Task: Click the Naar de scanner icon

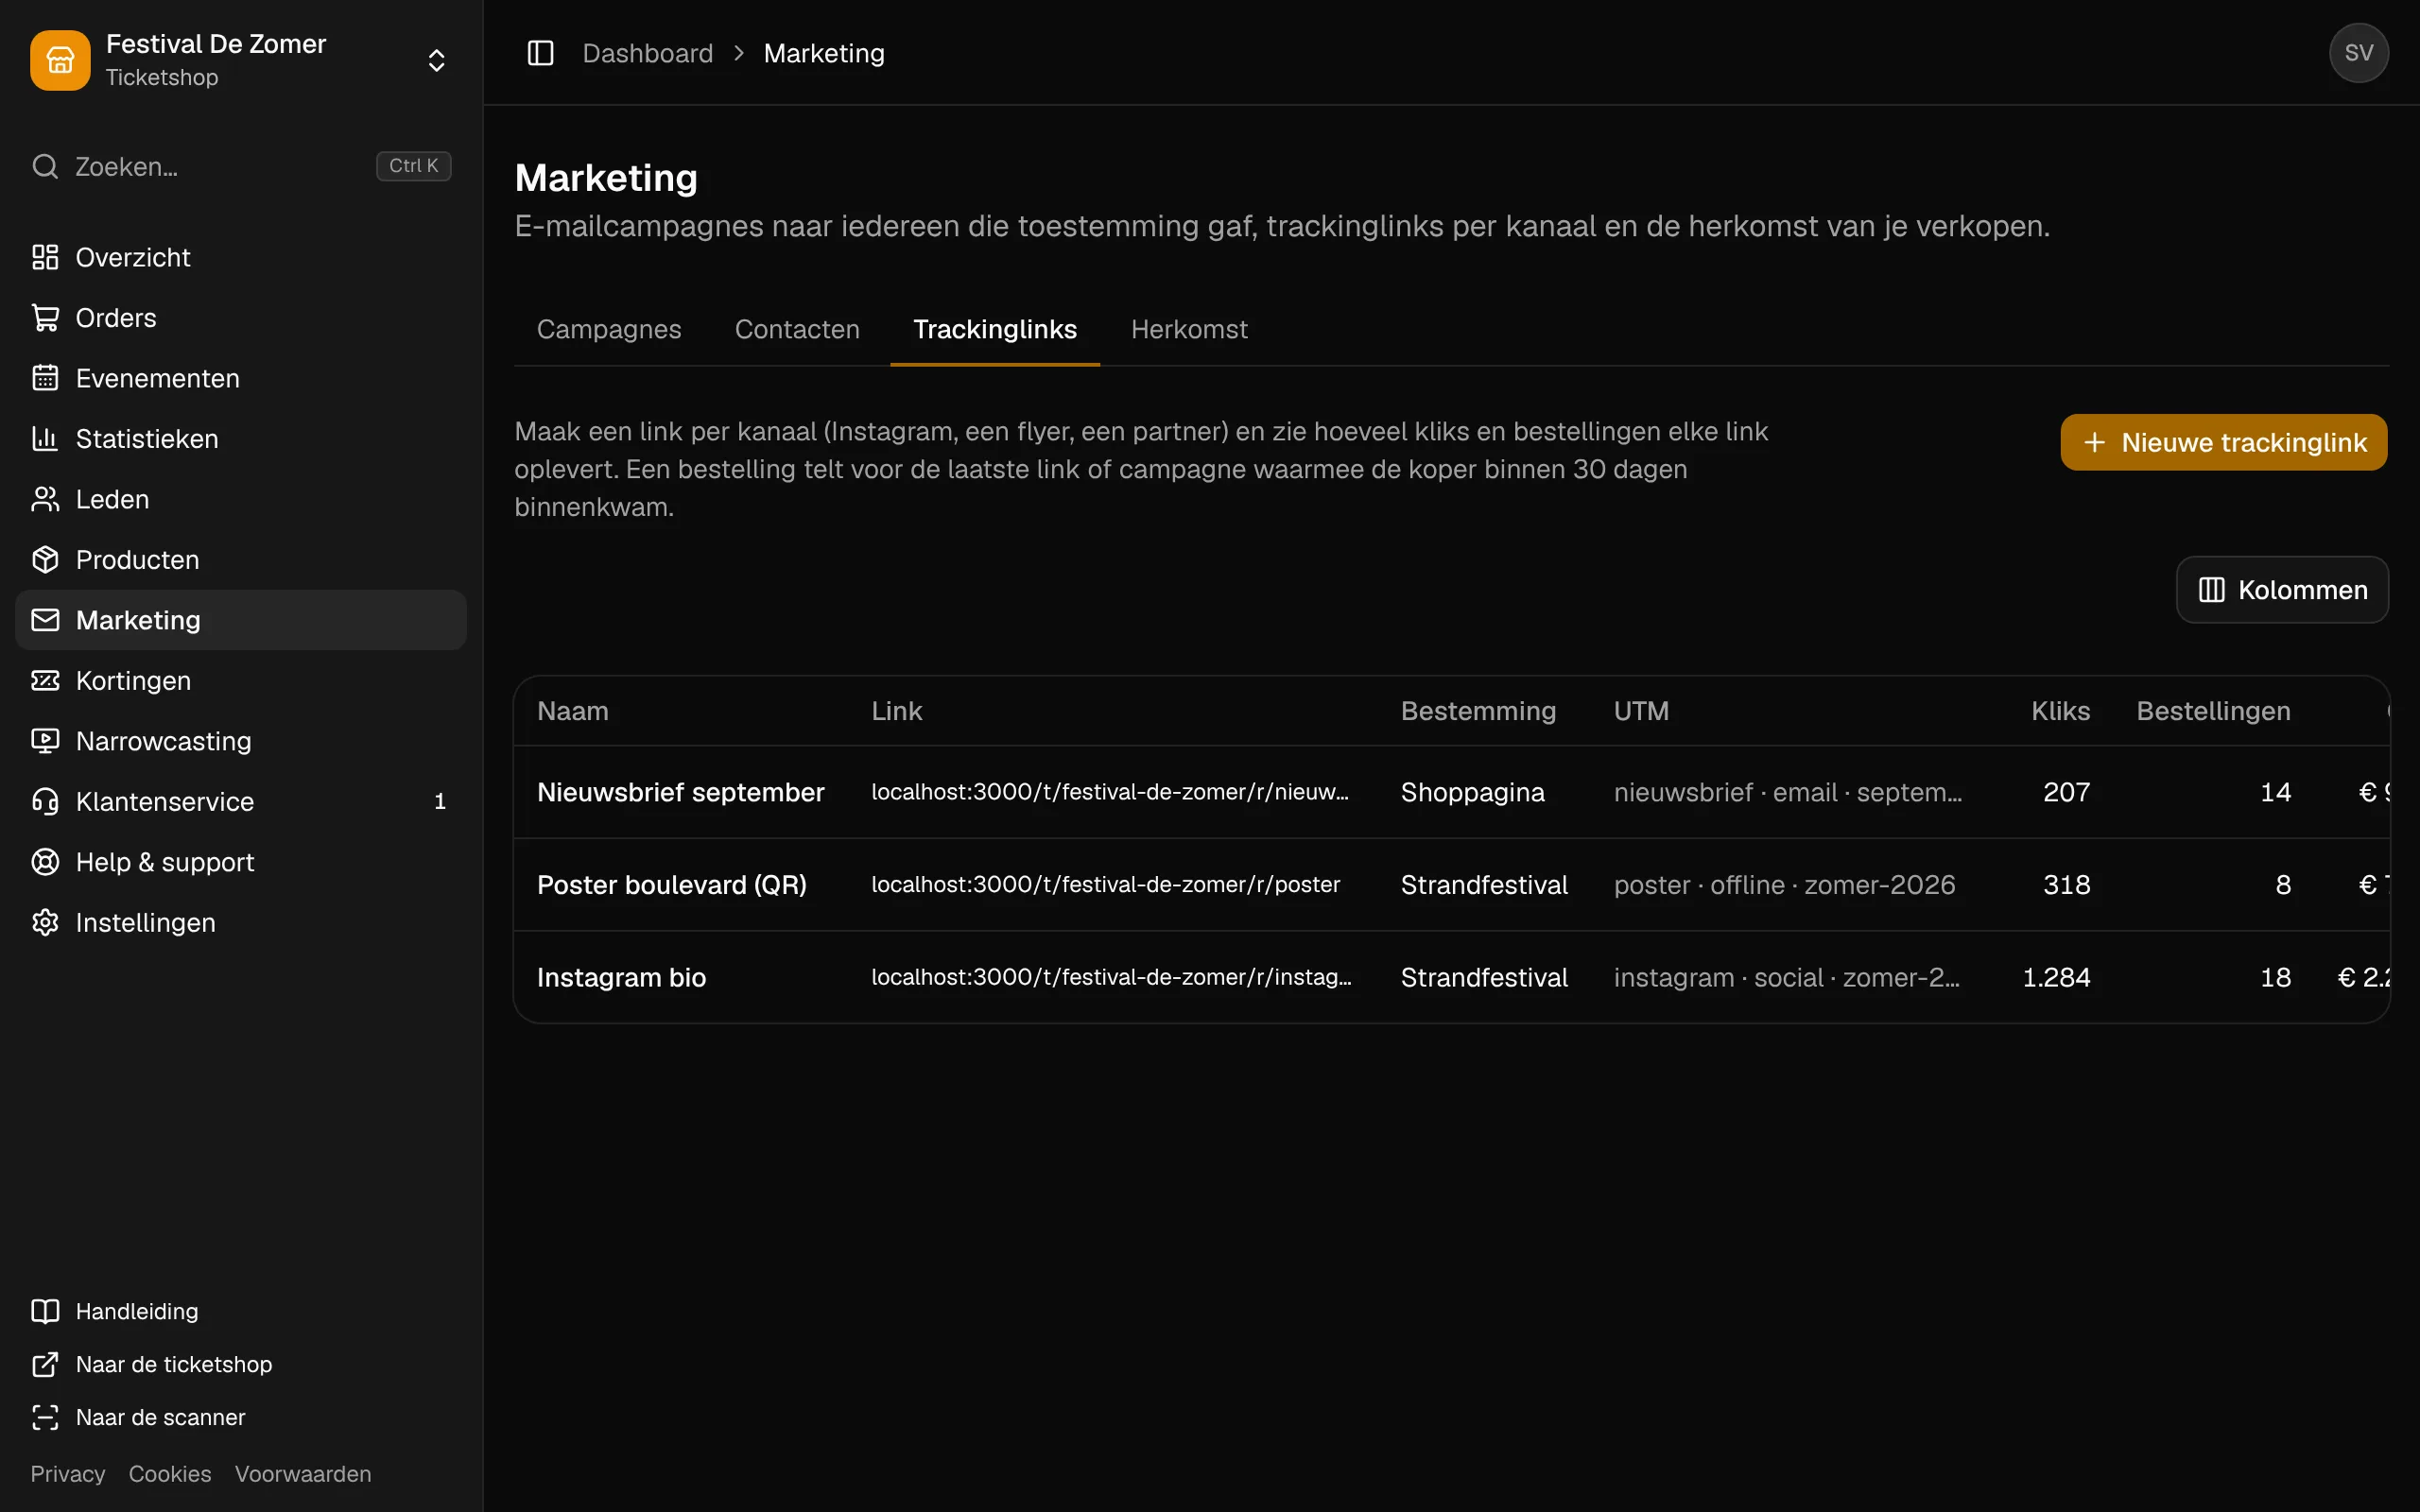Action: pyautogui.click(x=45, y=1417)
